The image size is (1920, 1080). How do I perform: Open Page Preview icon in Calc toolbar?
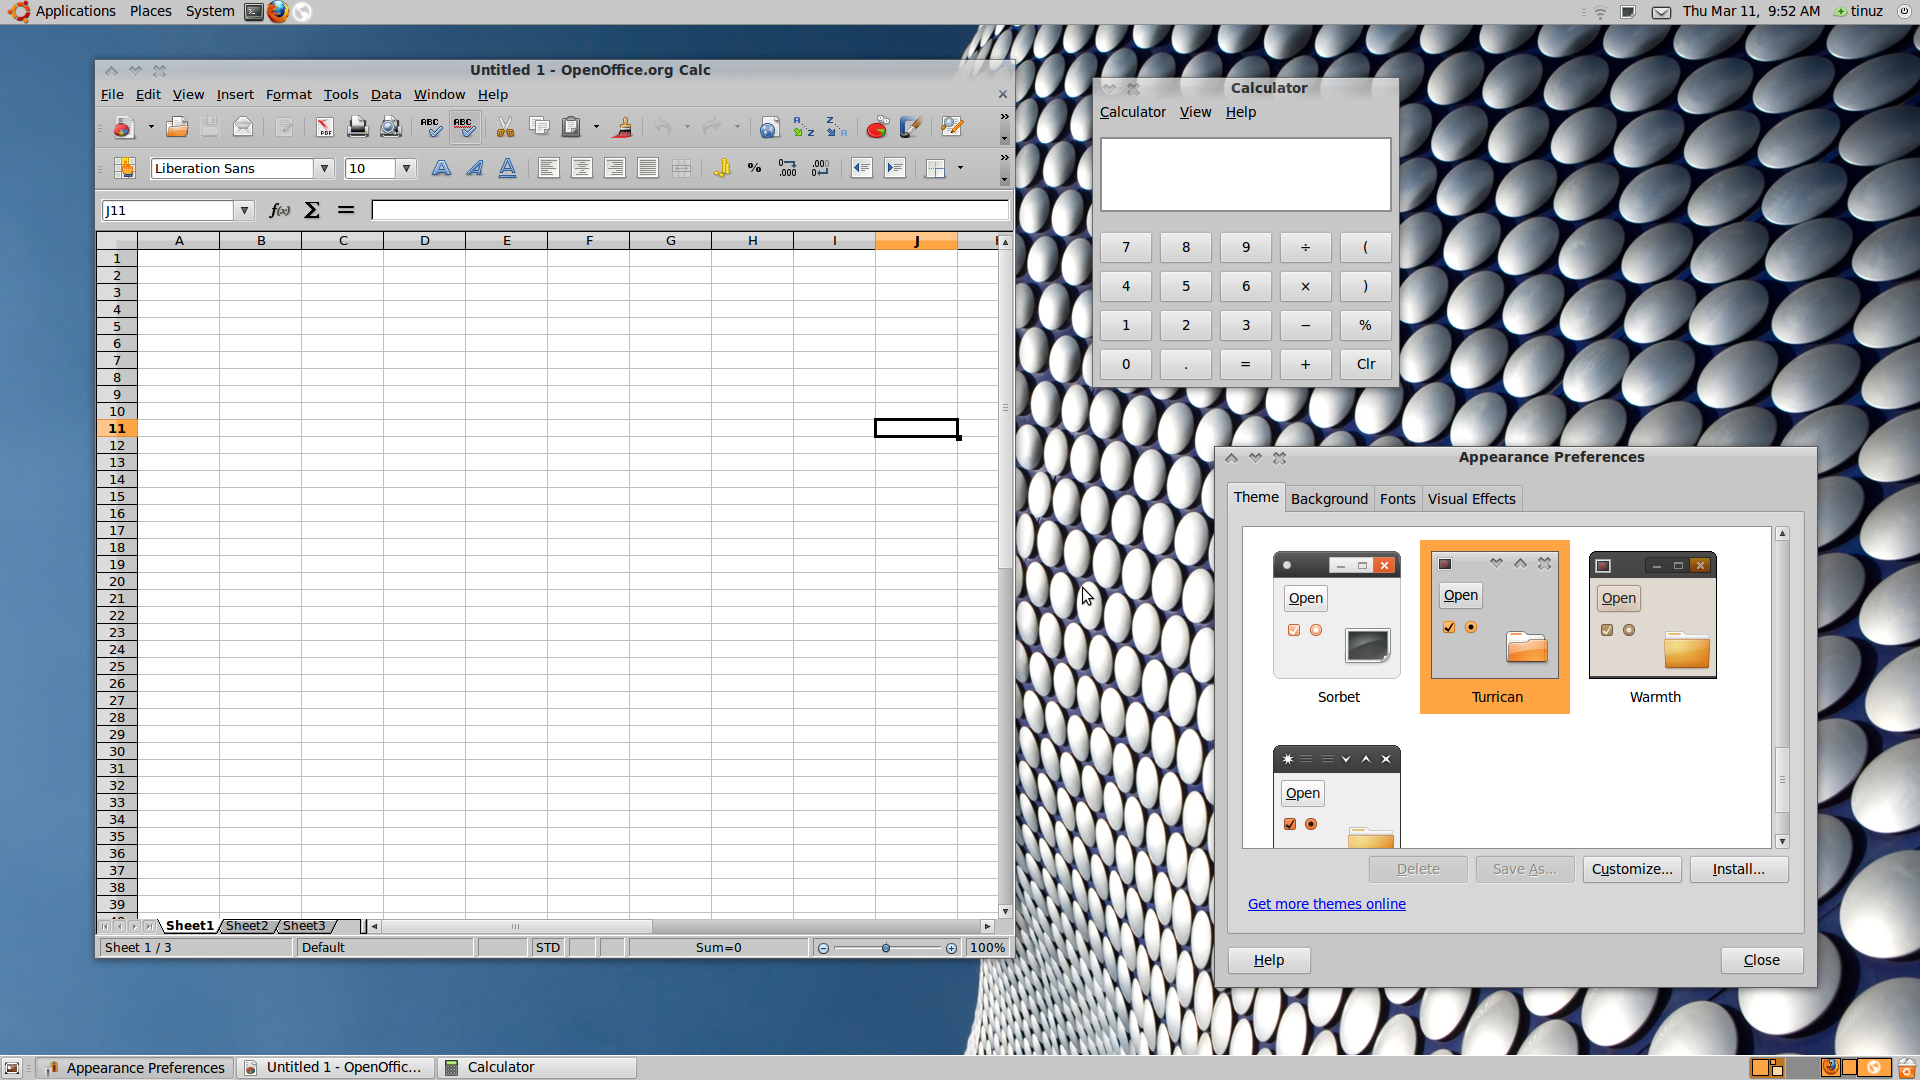[x=391, y=127]
